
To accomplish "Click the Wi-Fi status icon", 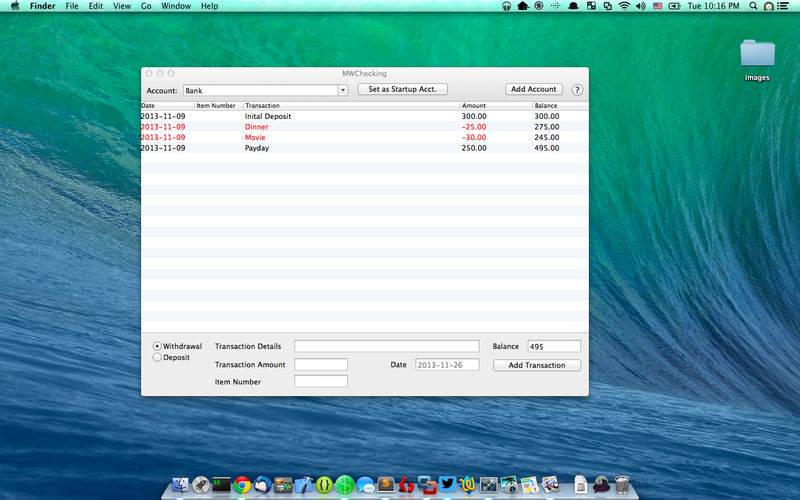I will click(x=624, y=6).
